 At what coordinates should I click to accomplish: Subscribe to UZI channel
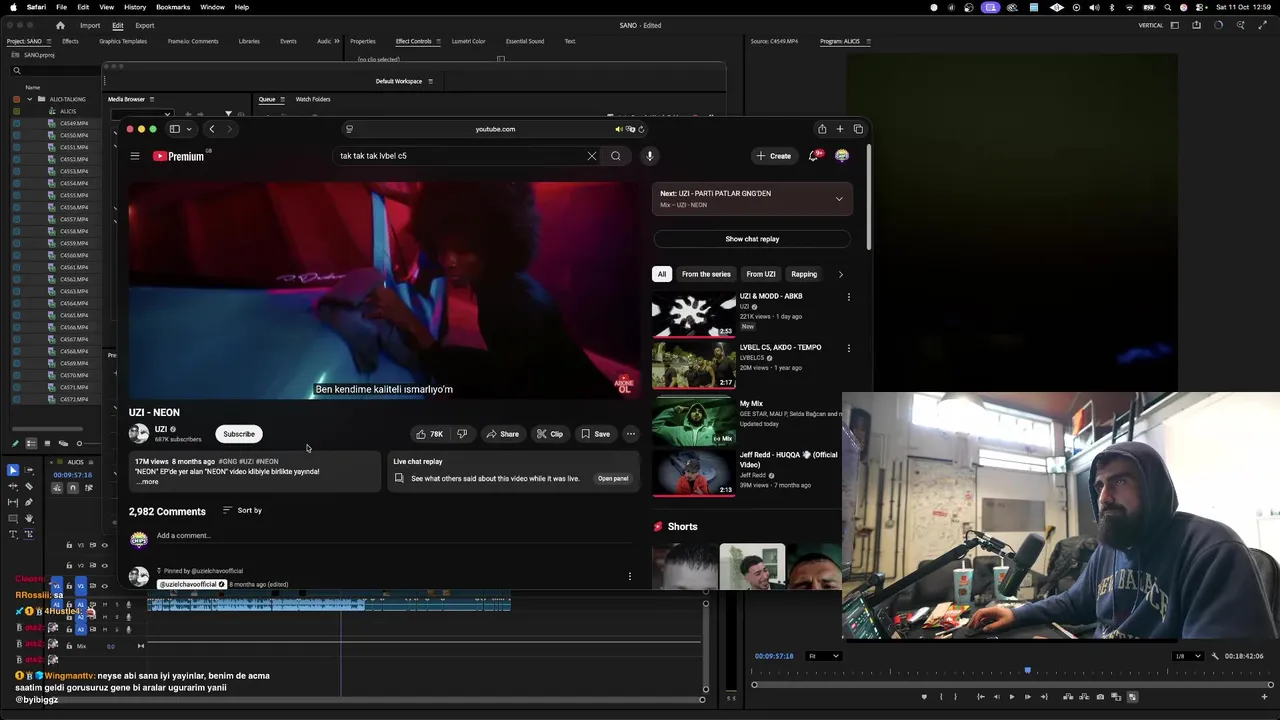click(x=239, y=434)
